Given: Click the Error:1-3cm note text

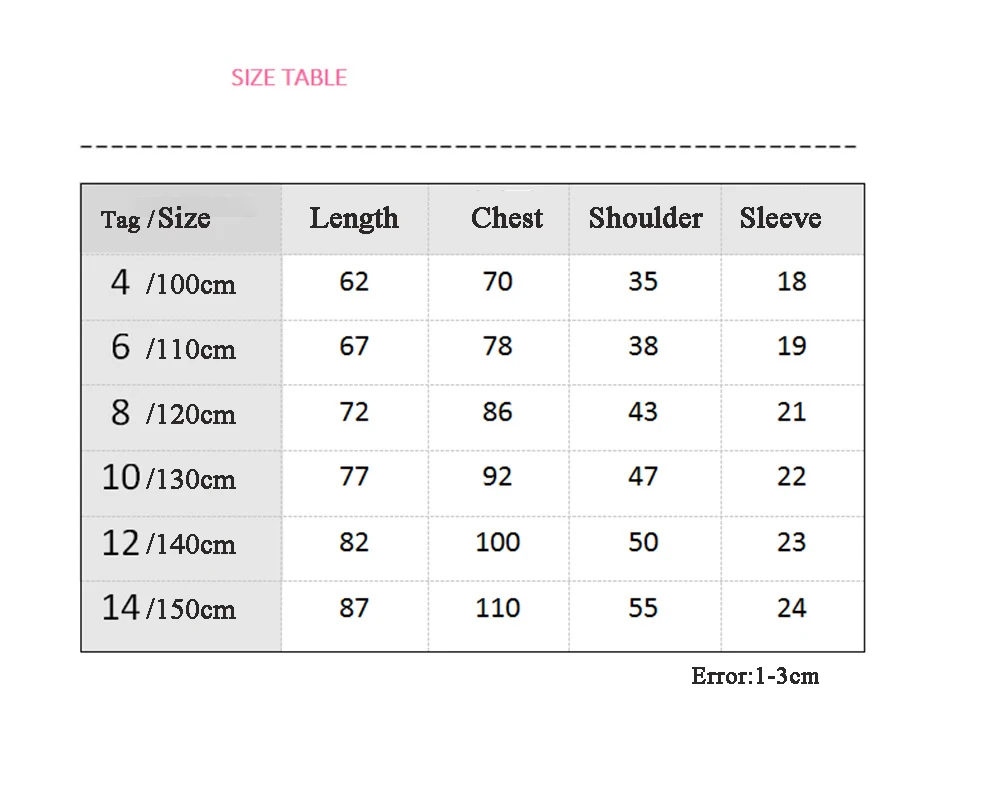Looking at the screenshot, I should 755,676.
